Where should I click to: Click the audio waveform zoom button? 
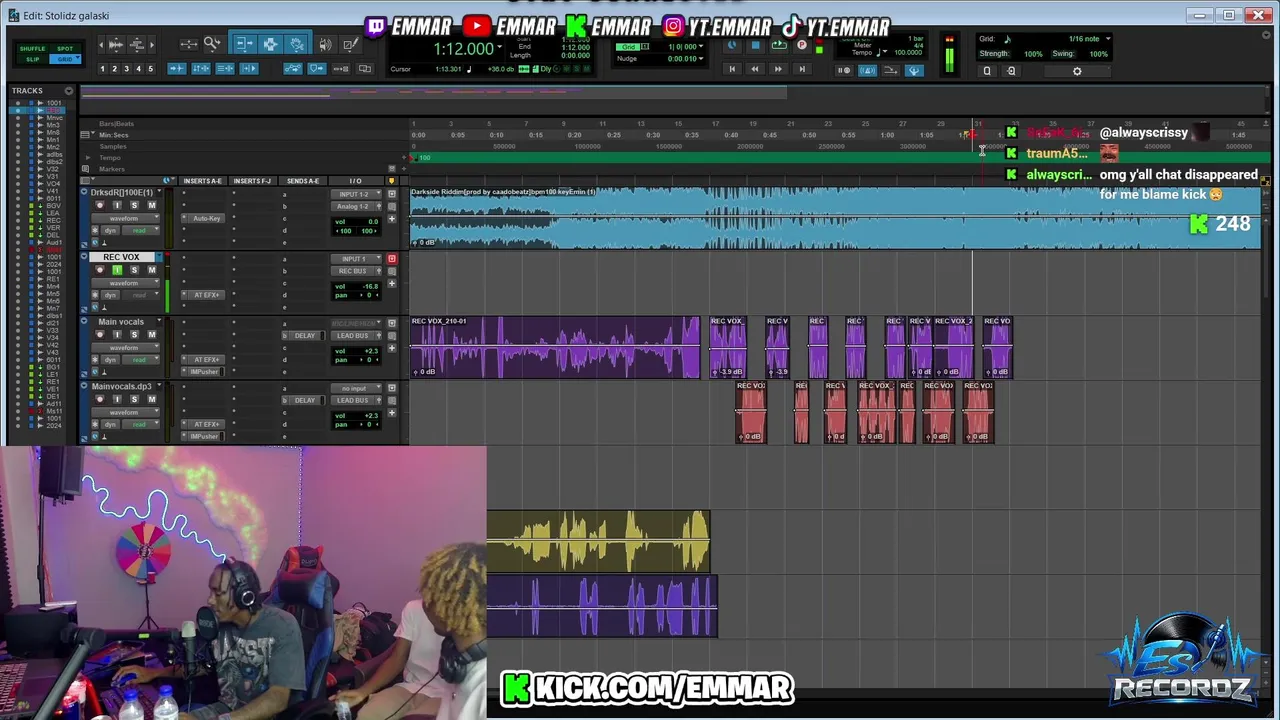point(115,44)
